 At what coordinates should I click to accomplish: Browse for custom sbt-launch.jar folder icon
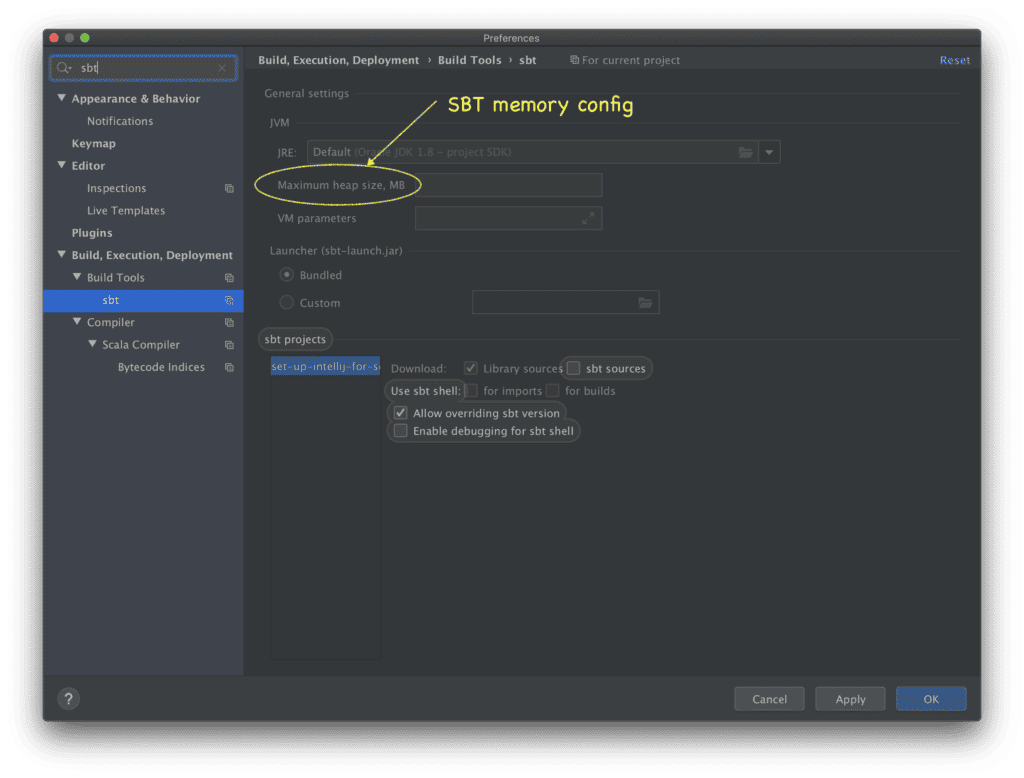pos(645,302)
